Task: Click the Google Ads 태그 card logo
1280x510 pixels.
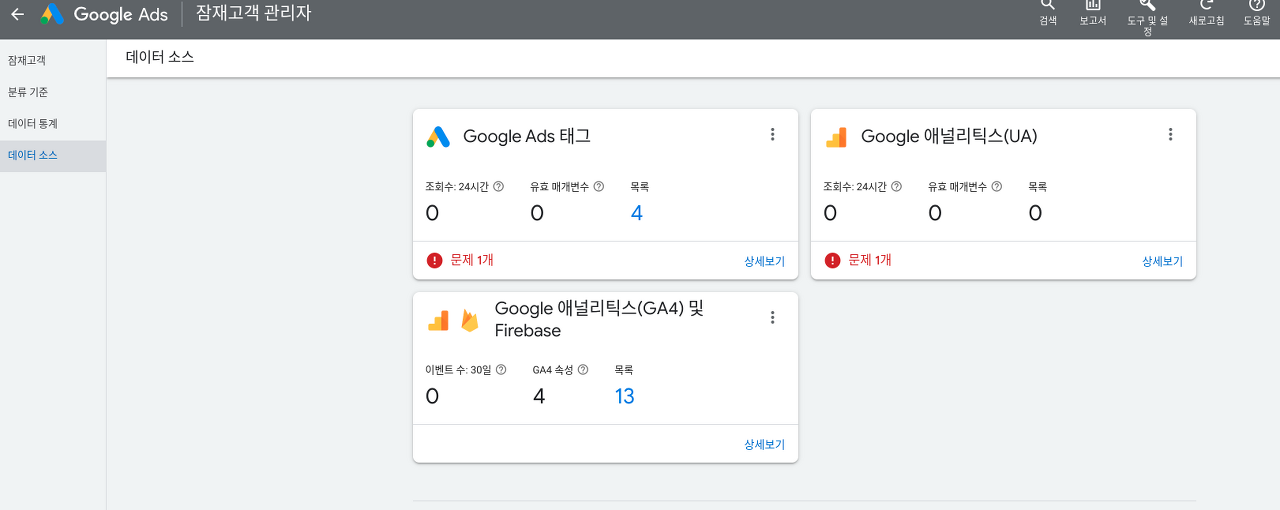Action: [438, 137]
